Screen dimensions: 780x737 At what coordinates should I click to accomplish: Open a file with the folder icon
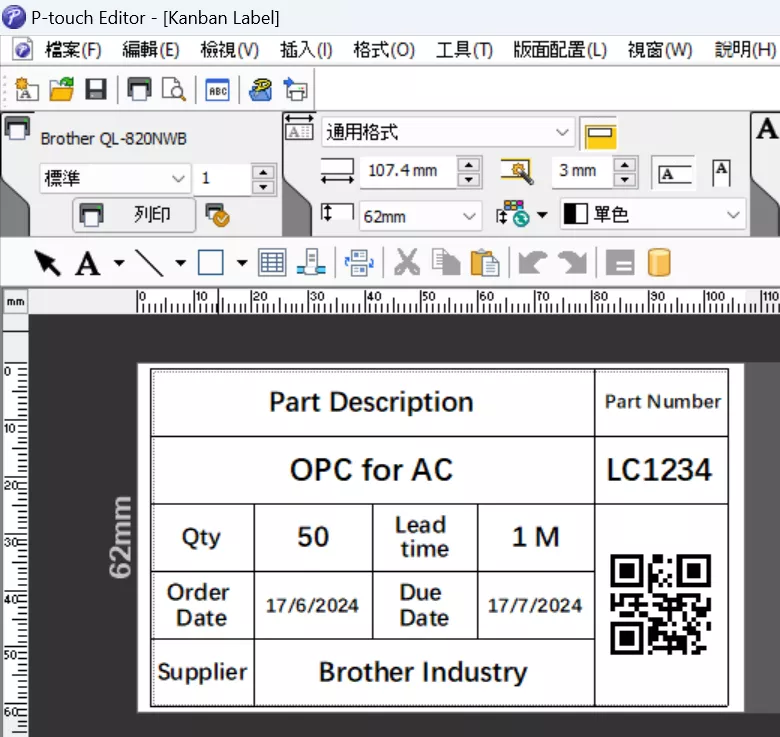(62, 91)
